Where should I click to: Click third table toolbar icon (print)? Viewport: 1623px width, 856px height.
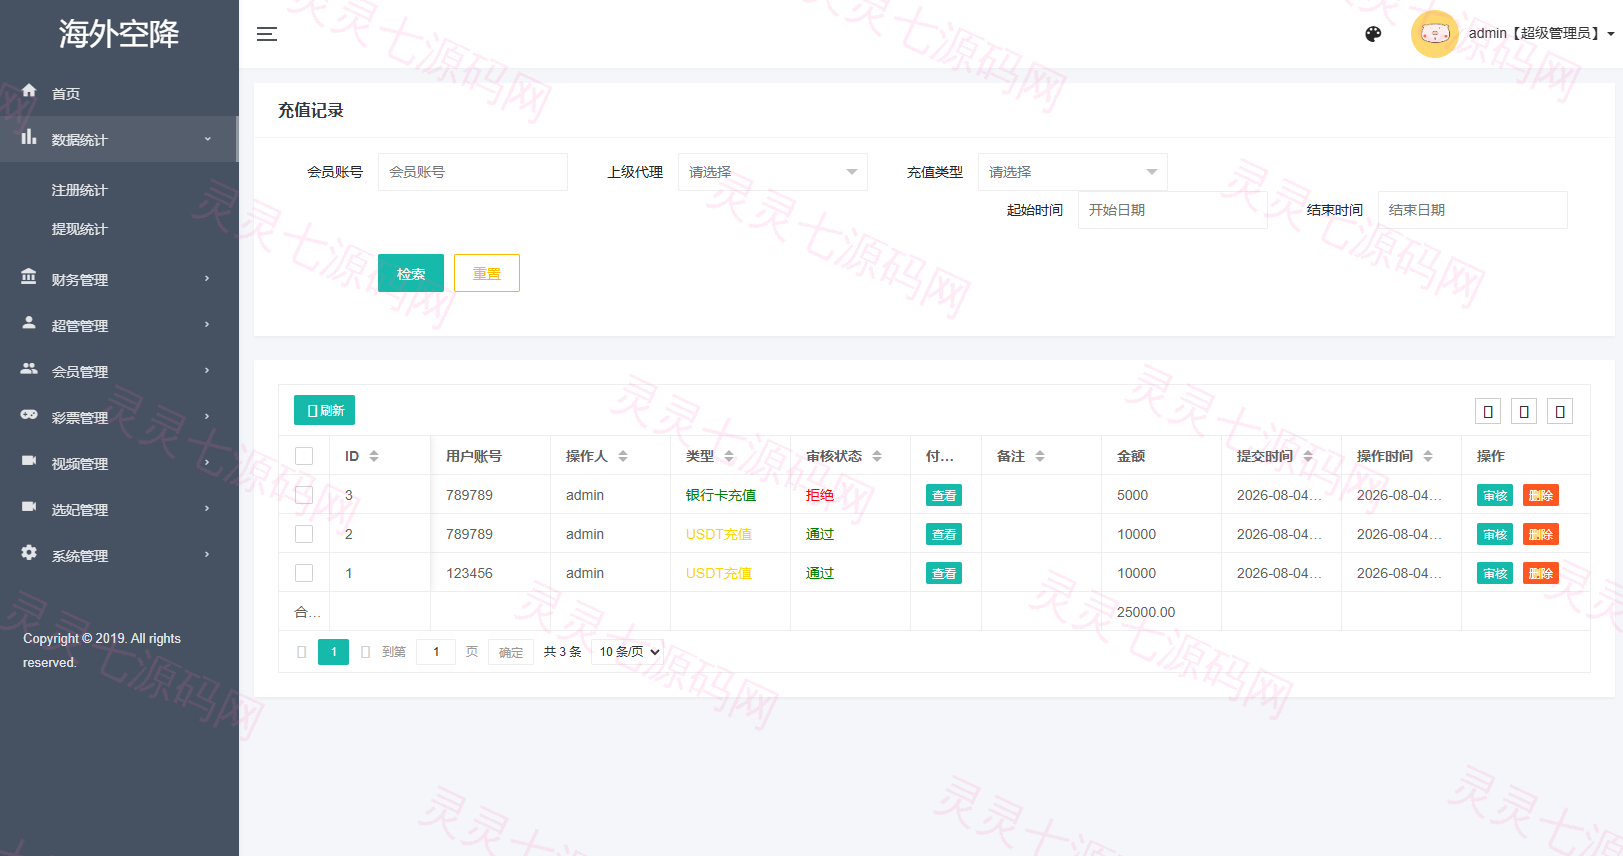click(1560, 411)
